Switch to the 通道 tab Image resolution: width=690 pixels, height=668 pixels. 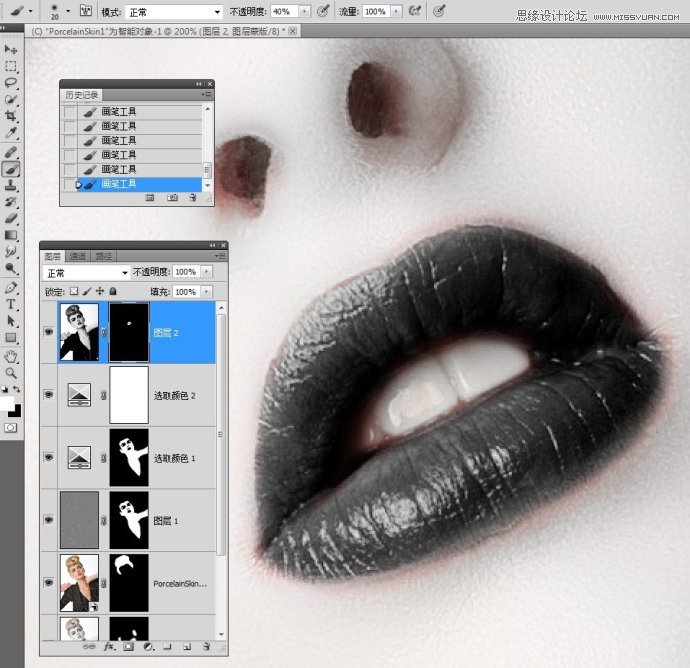point(78,257)
